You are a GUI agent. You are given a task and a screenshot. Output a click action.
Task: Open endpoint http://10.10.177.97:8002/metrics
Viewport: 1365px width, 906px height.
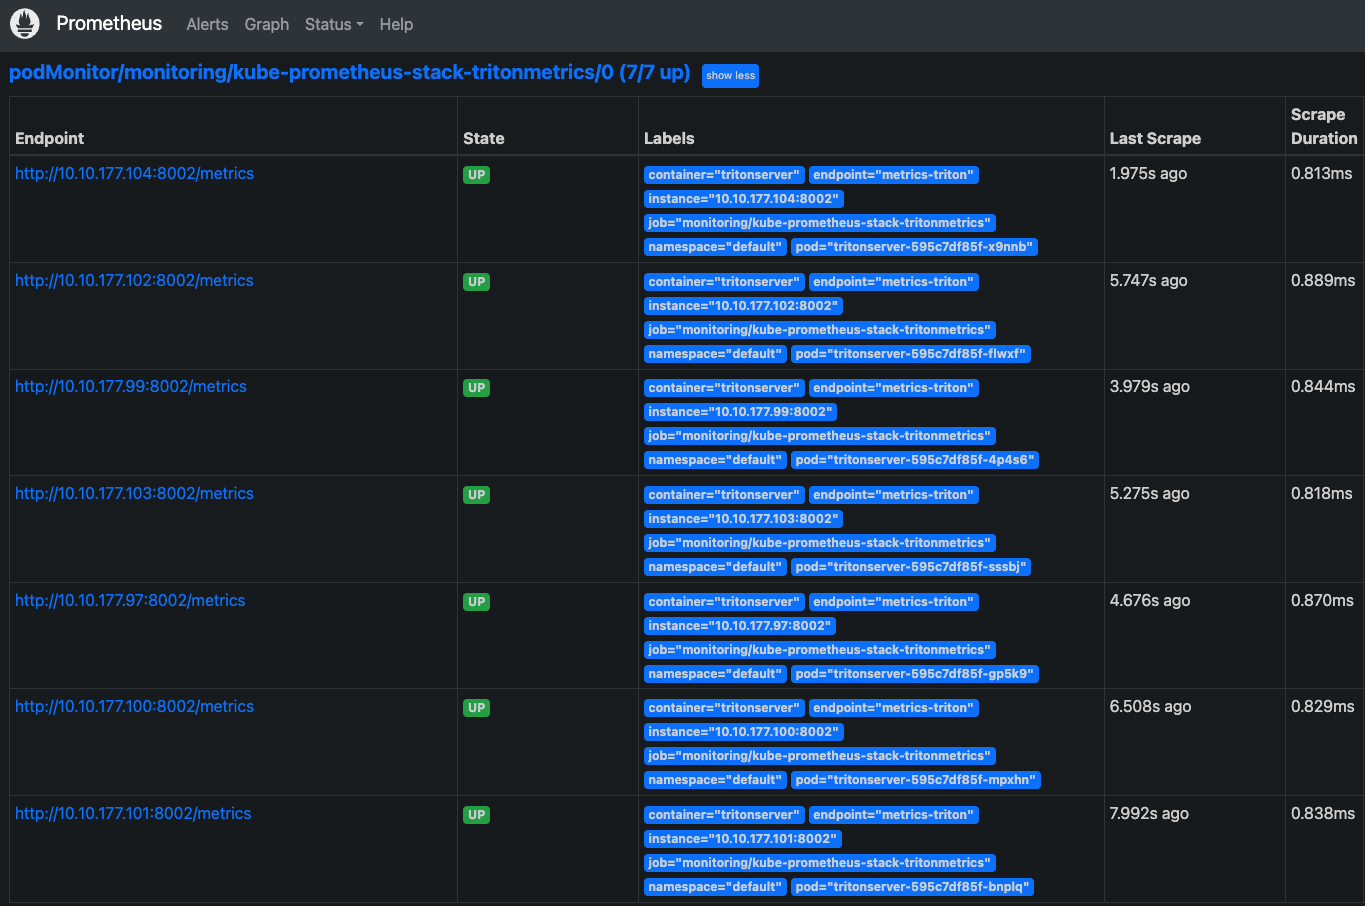pos(130,601)
